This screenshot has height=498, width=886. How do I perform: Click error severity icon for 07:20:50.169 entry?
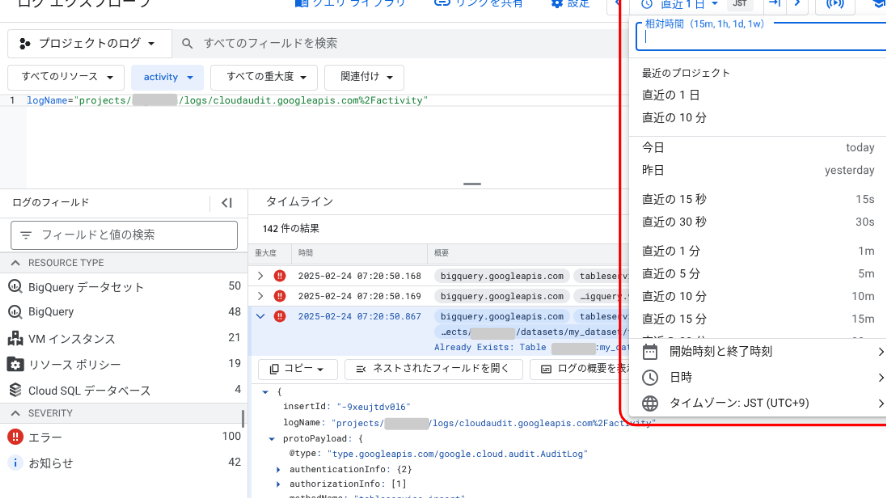[280, 296]
